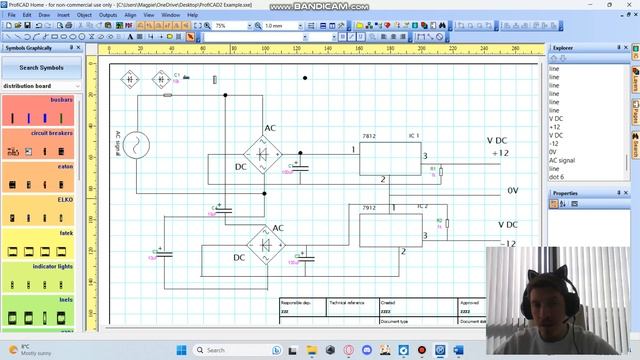Toggle bold text formatting
Screen dimensions: 640x360
pyautogui.click(x=342, y=37)
